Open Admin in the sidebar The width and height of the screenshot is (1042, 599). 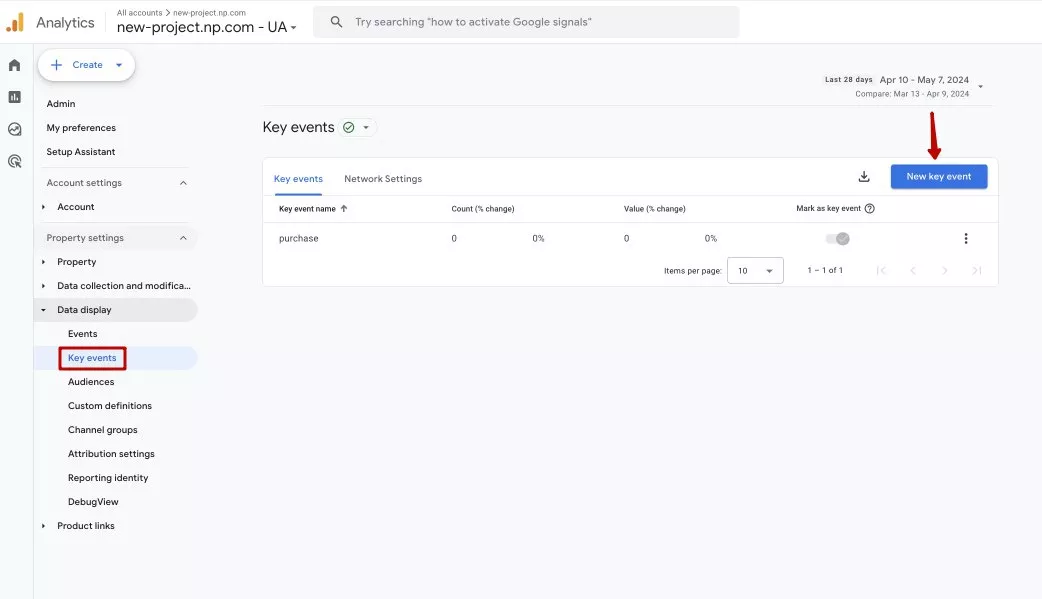pyautogui.click(x=60, y=104)
